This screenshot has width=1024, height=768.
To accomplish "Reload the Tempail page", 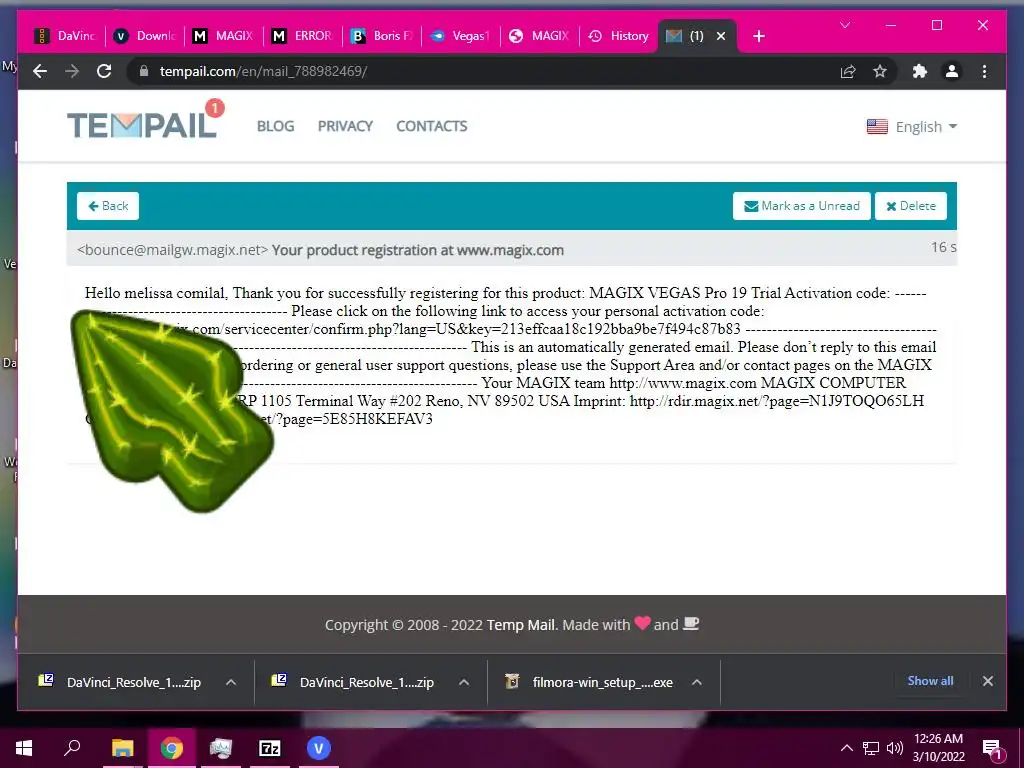I will [104, 71].
